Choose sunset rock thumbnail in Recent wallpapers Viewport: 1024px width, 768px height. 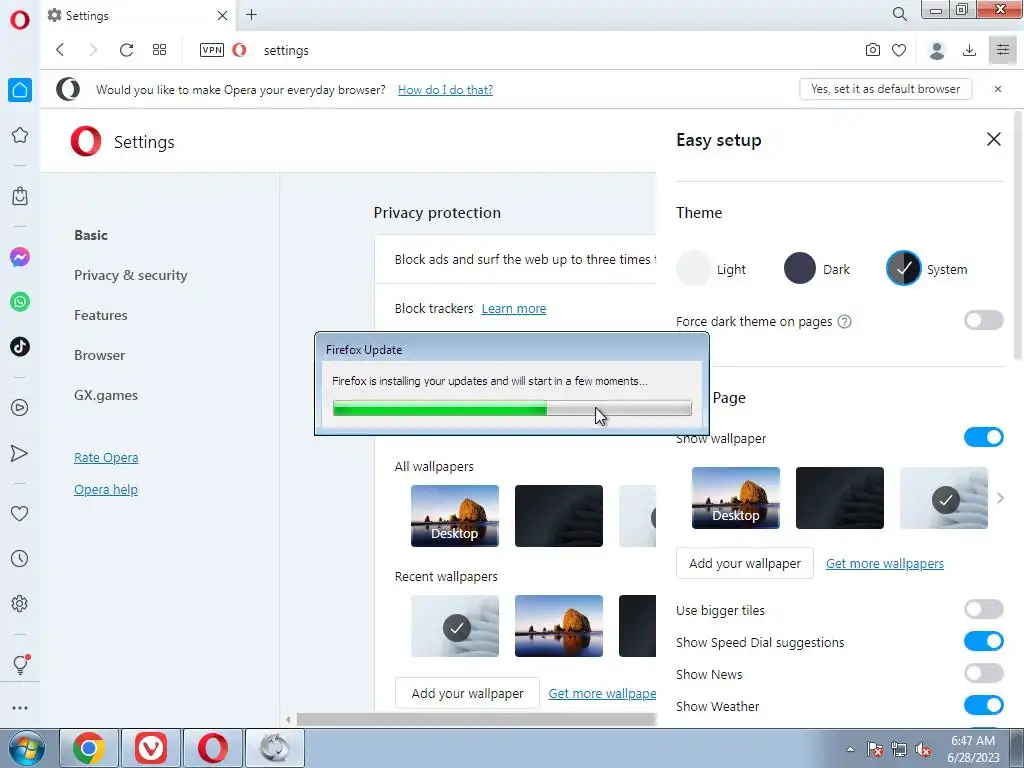559,626
